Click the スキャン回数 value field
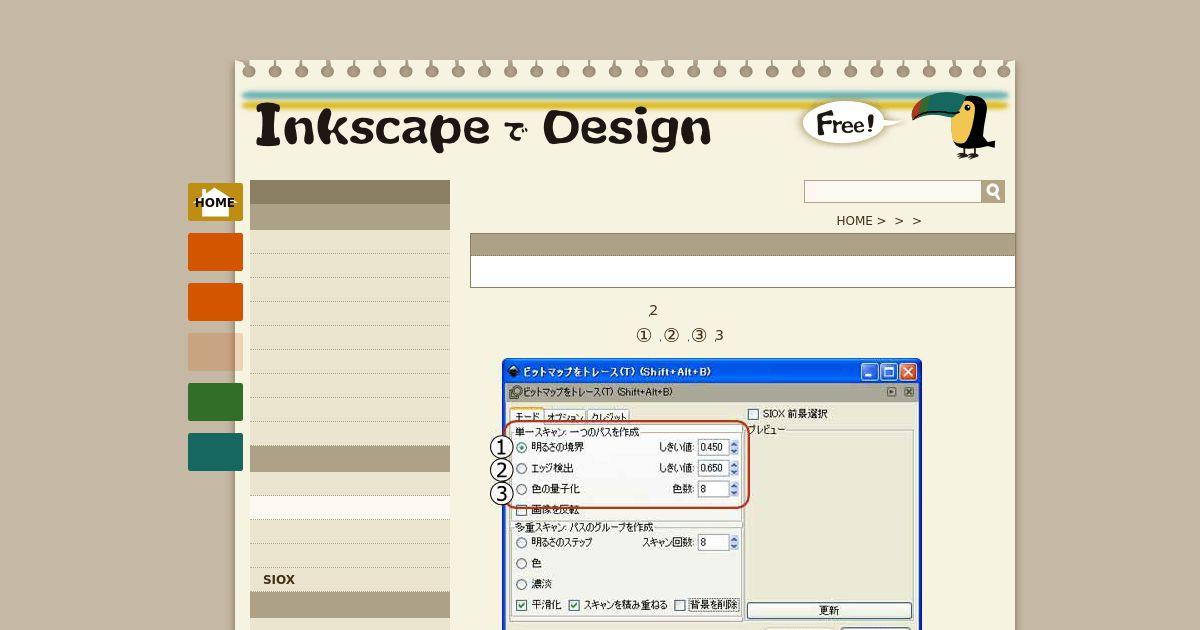This screenshot has height=630, width=1200. pyautogui.click(x=713, y=542)
